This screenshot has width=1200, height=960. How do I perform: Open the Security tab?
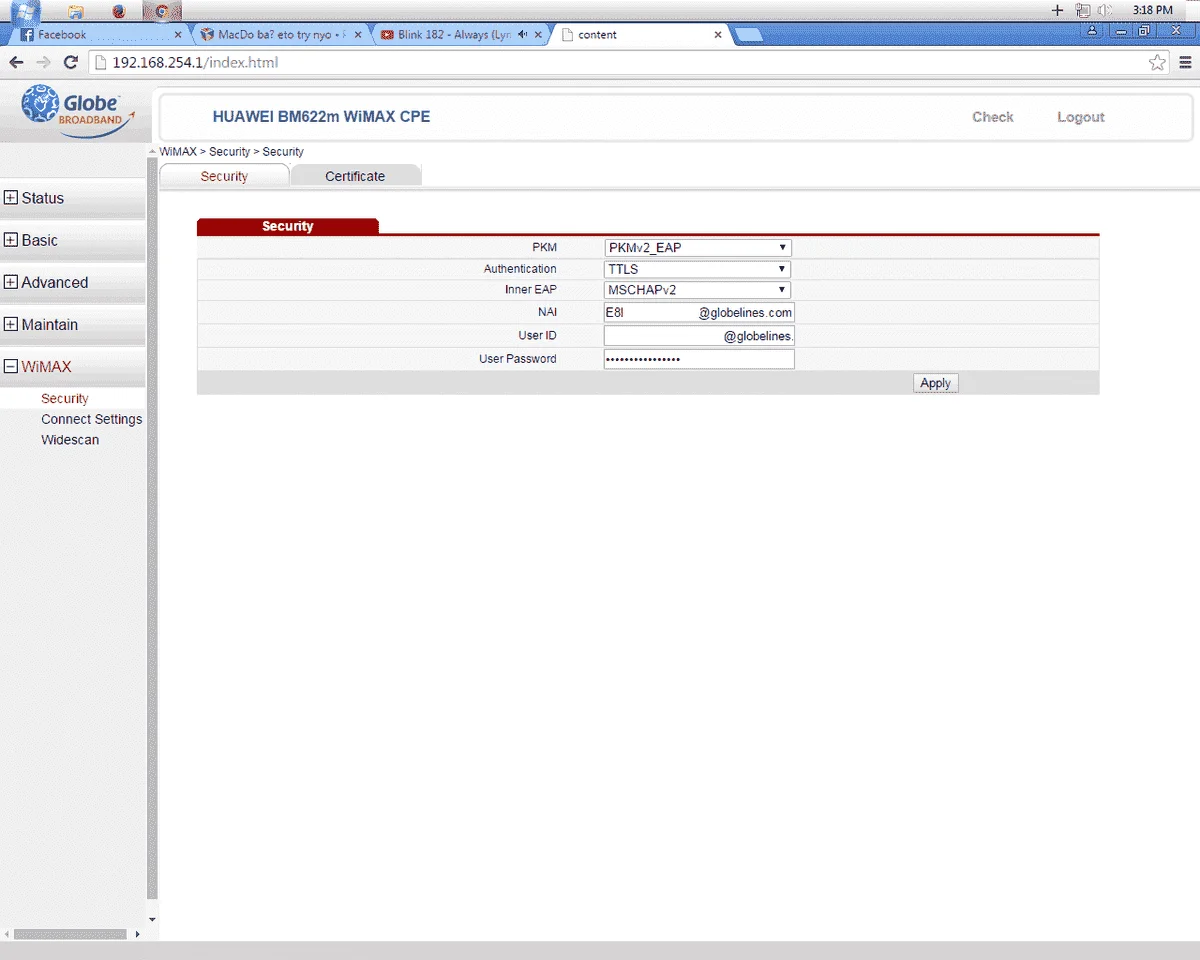pyautogui.click(x=224, y=176)
